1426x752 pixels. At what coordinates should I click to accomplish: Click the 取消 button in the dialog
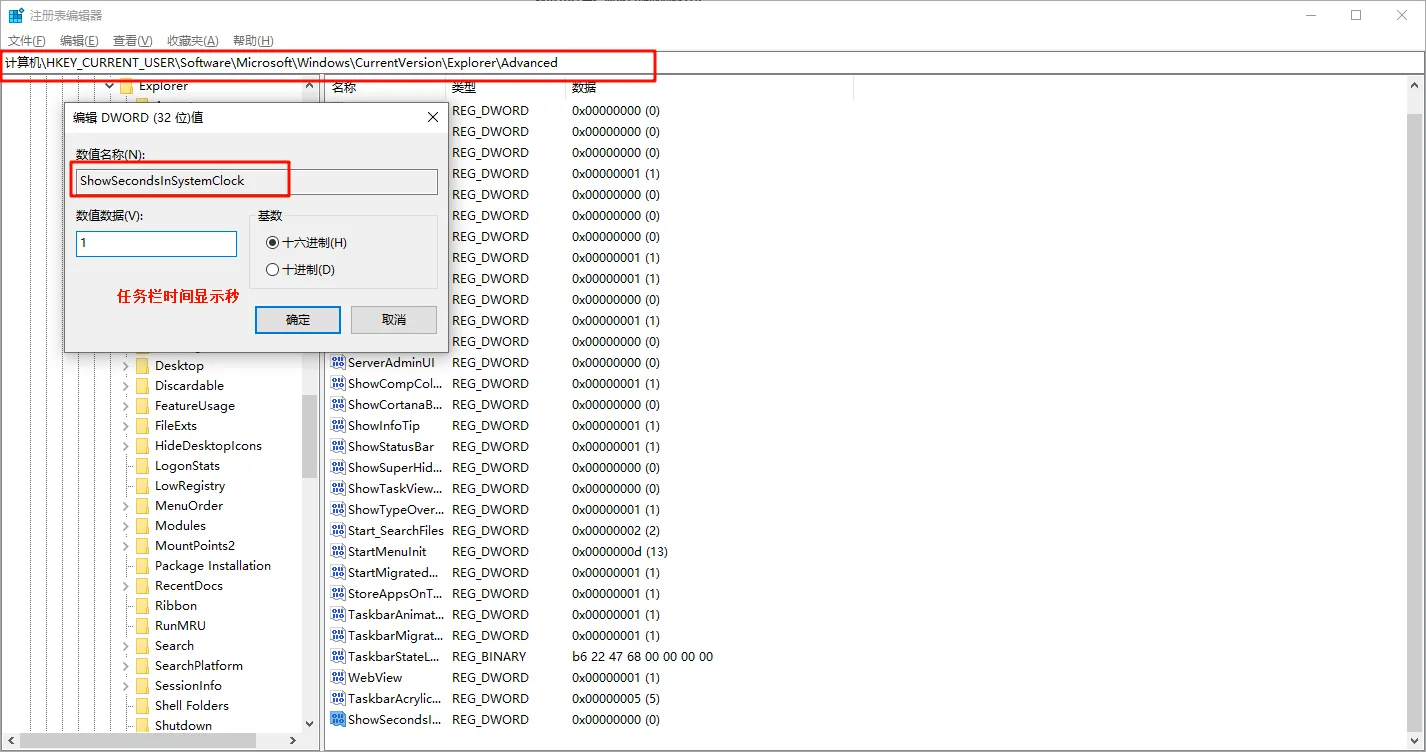coord(394,320)
